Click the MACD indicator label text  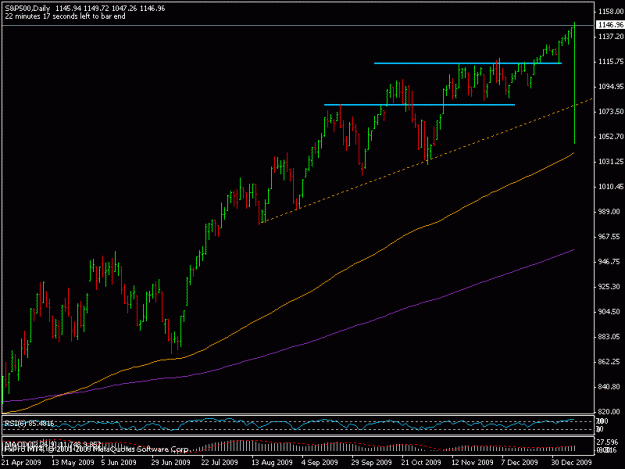pos(52,443)
